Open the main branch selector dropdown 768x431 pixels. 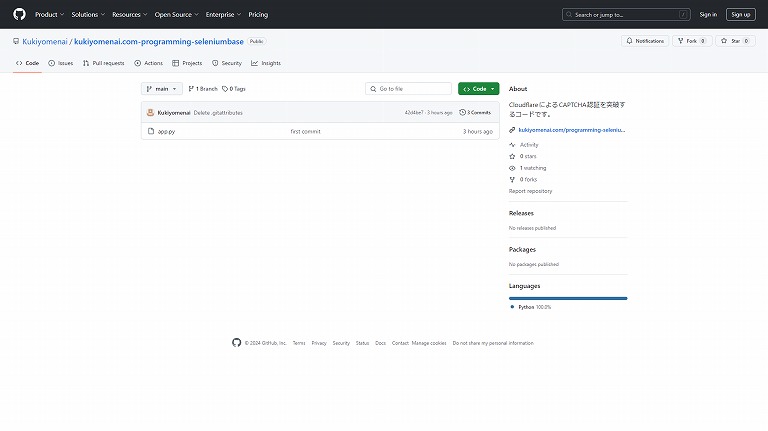[162, 89]
